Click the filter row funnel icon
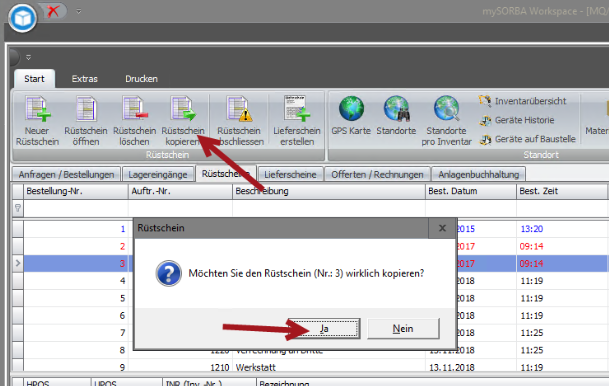The width and height of the screenshot is (609, 386). tap(18, 208)
